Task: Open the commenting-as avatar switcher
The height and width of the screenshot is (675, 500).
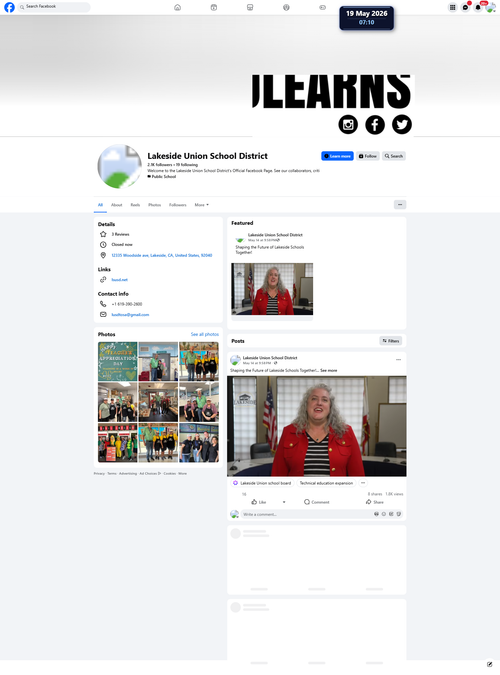Action: click(235, 514)
